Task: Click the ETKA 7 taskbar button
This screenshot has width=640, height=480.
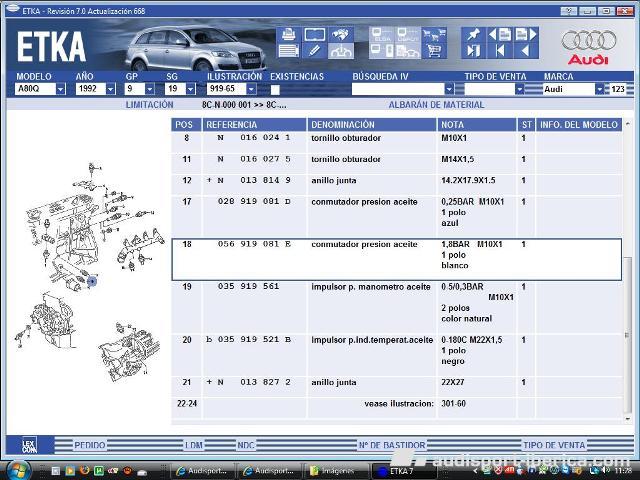Action: 402,471
